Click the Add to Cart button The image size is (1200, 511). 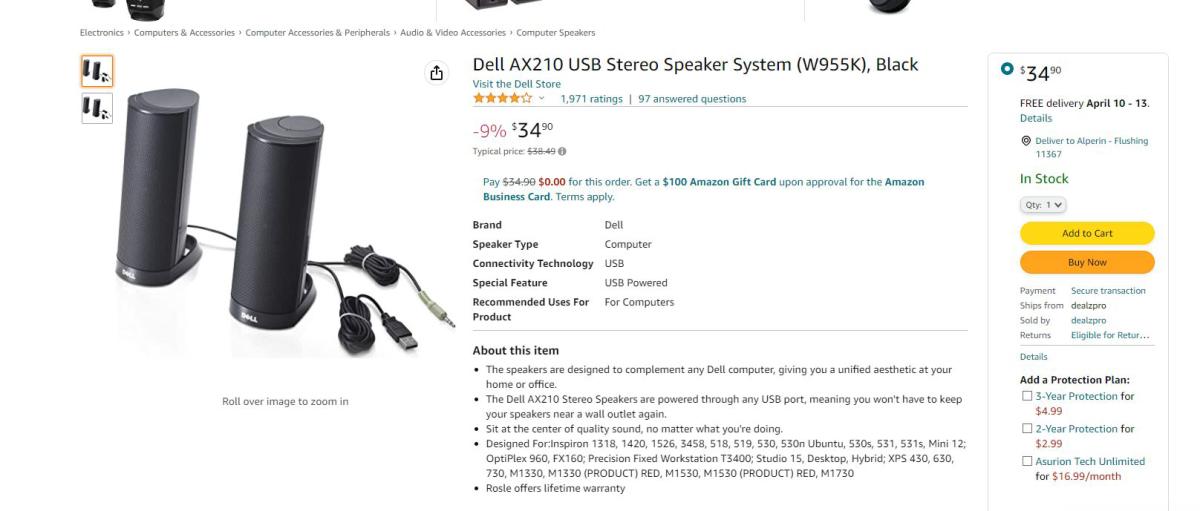point(1087,233)
